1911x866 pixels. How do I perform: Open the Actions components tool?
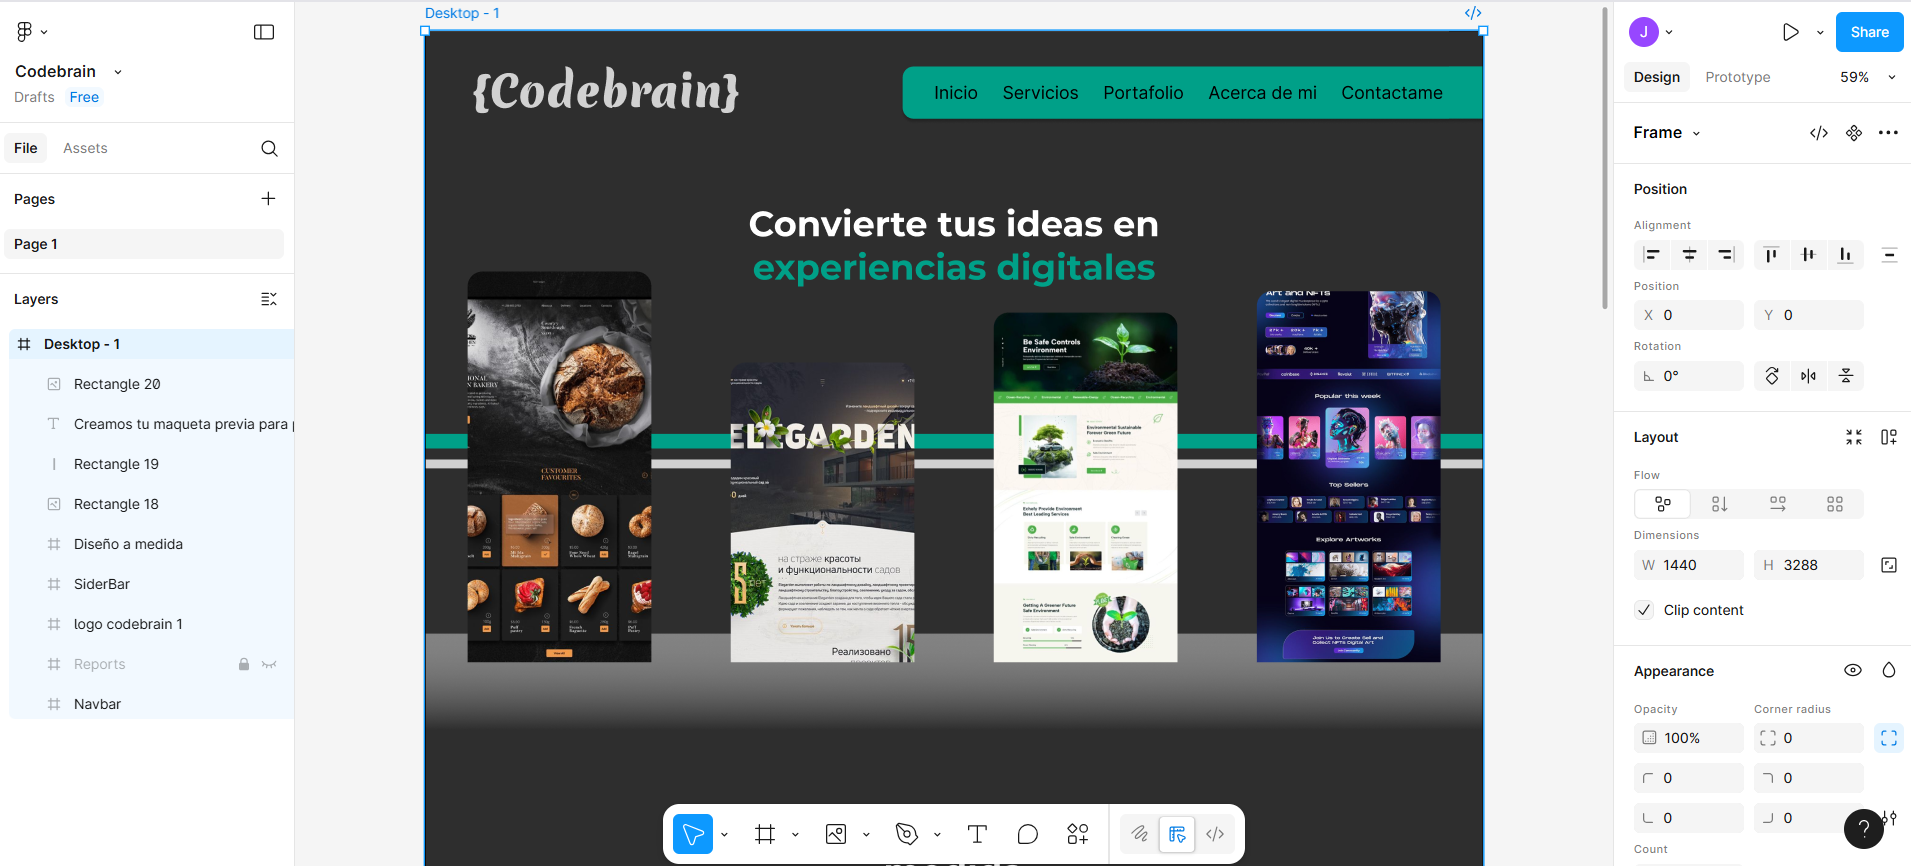point(1078,834)
